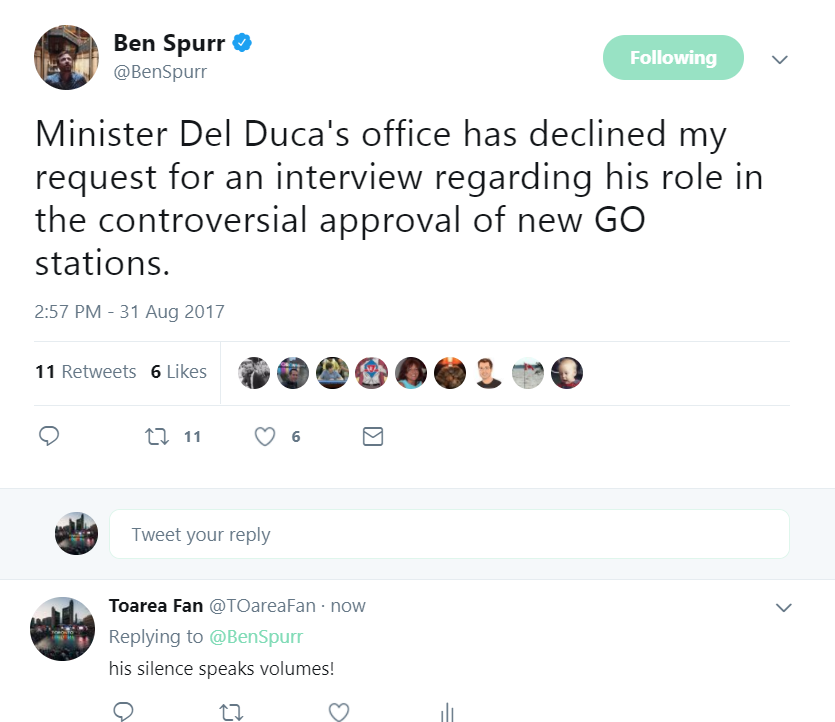Toggle the Following button
The width and height of the screenshot is (835, 722).
[x=673, y=58]
